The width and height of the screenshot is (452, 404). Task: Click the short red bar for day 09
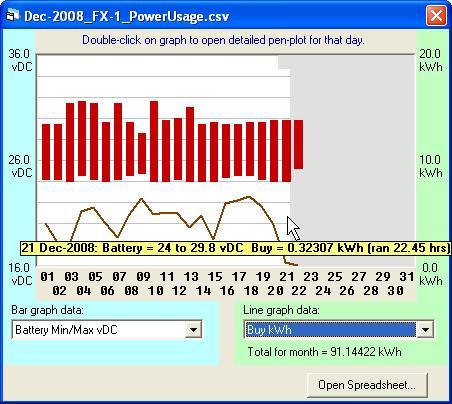(142, 153)
